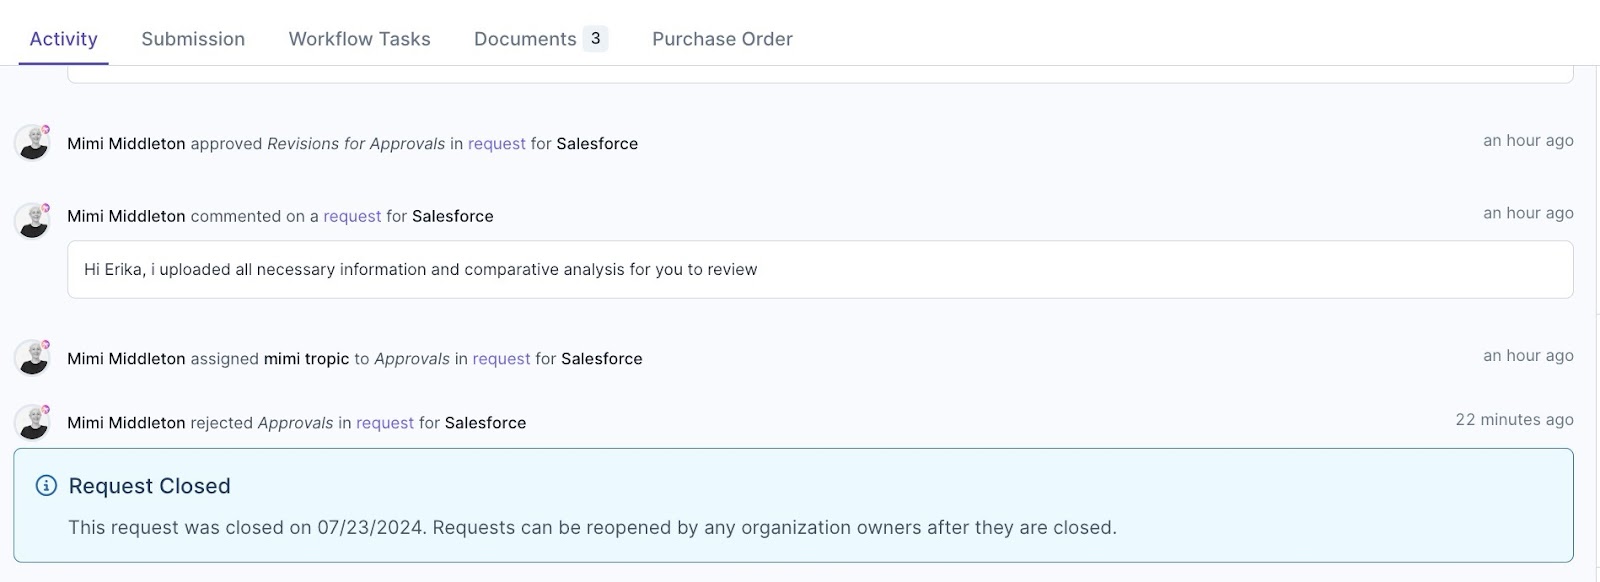Open request link in the commented entry

point(352,216)
